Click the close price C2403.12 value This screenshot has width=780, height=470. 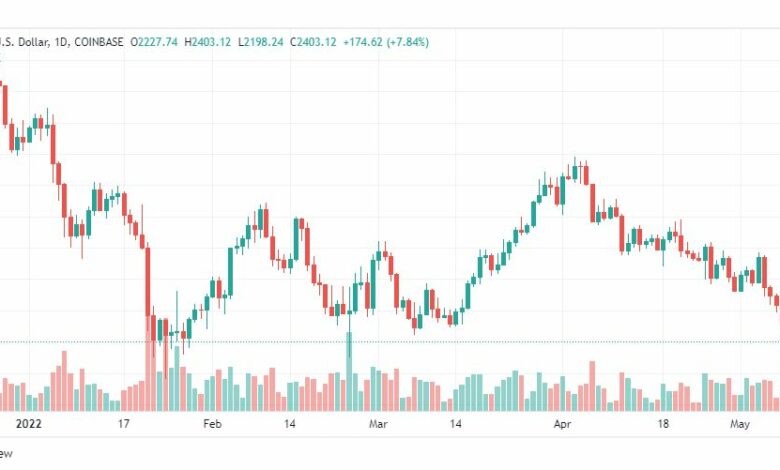tap(313, 42)
